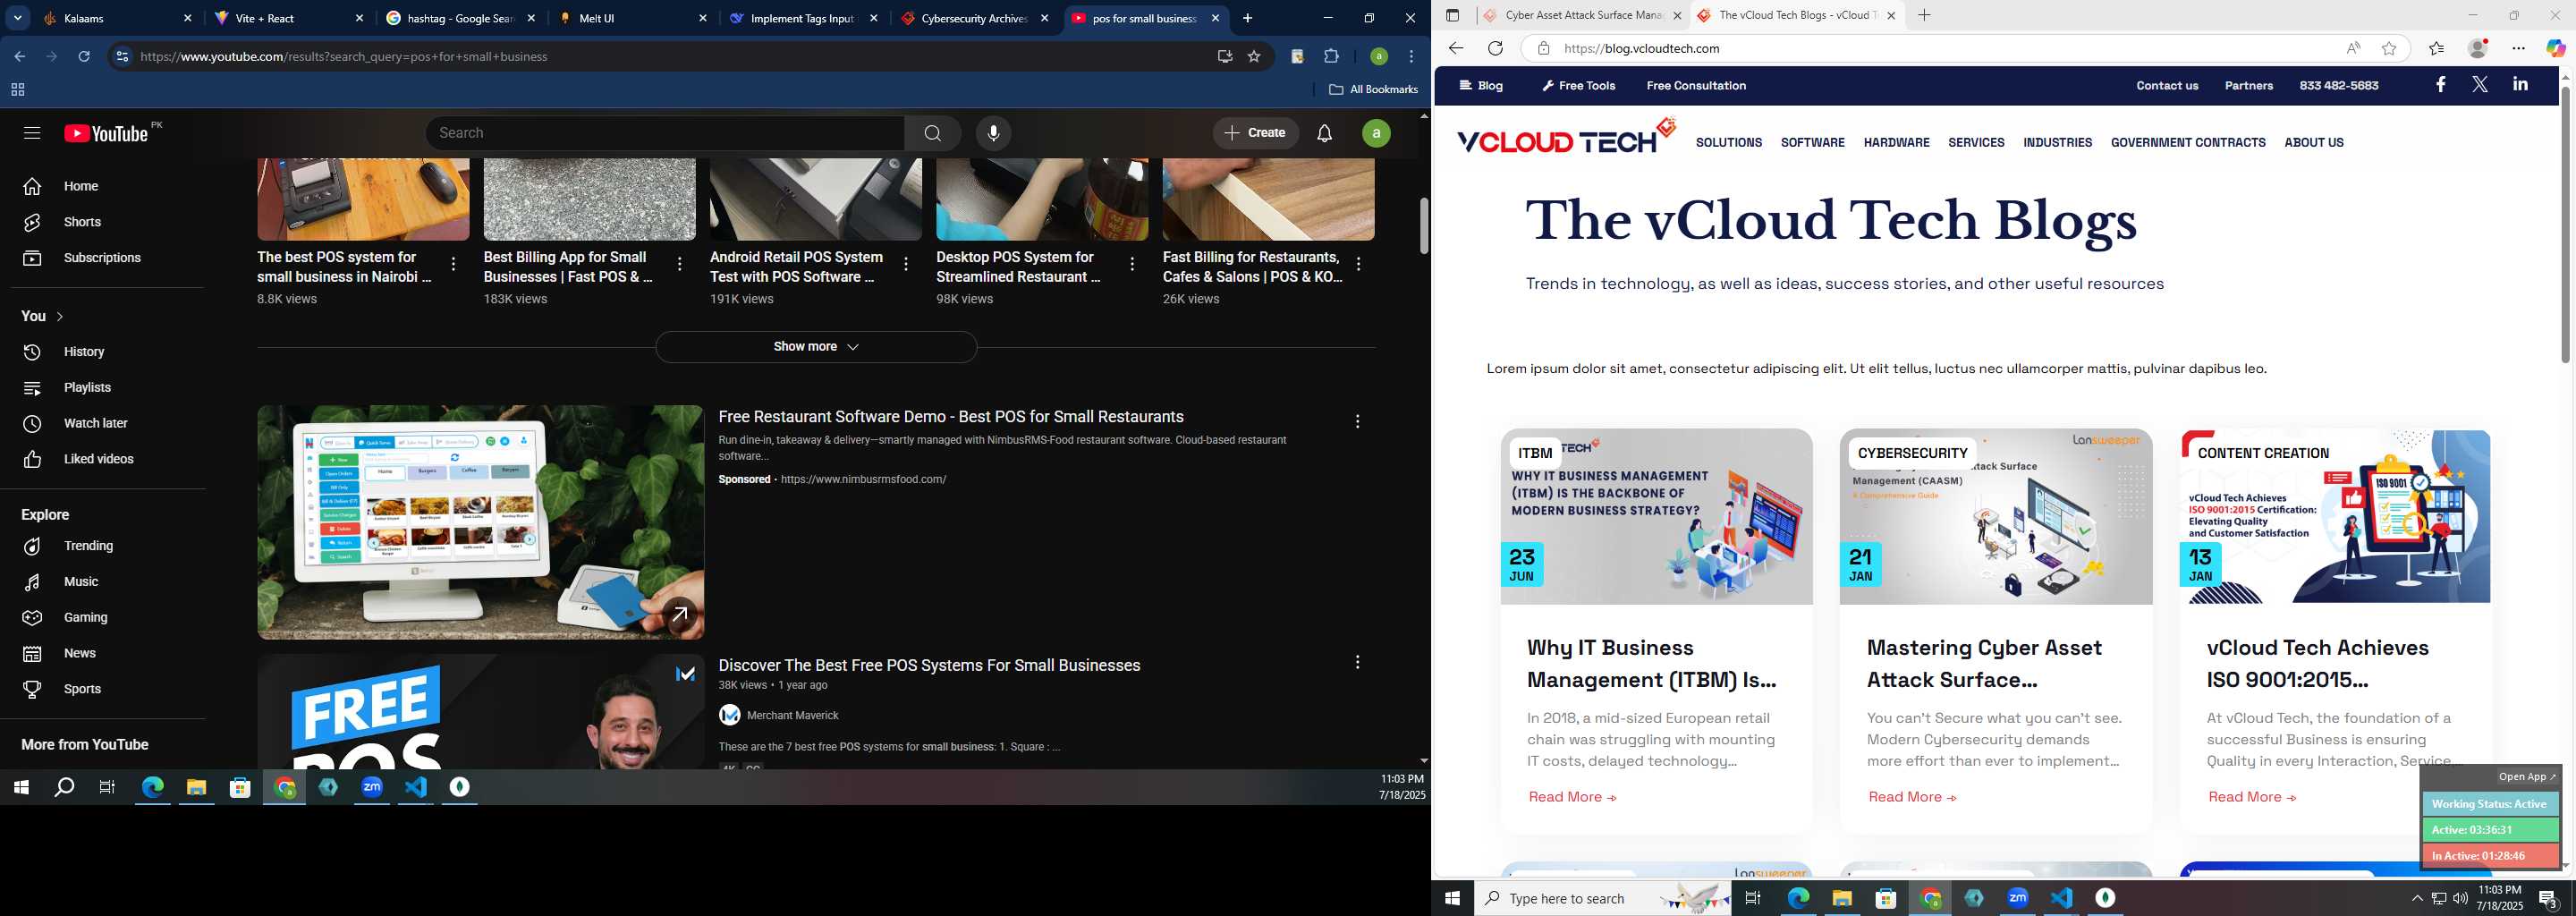Click the YouTube logo

(107, 133)
